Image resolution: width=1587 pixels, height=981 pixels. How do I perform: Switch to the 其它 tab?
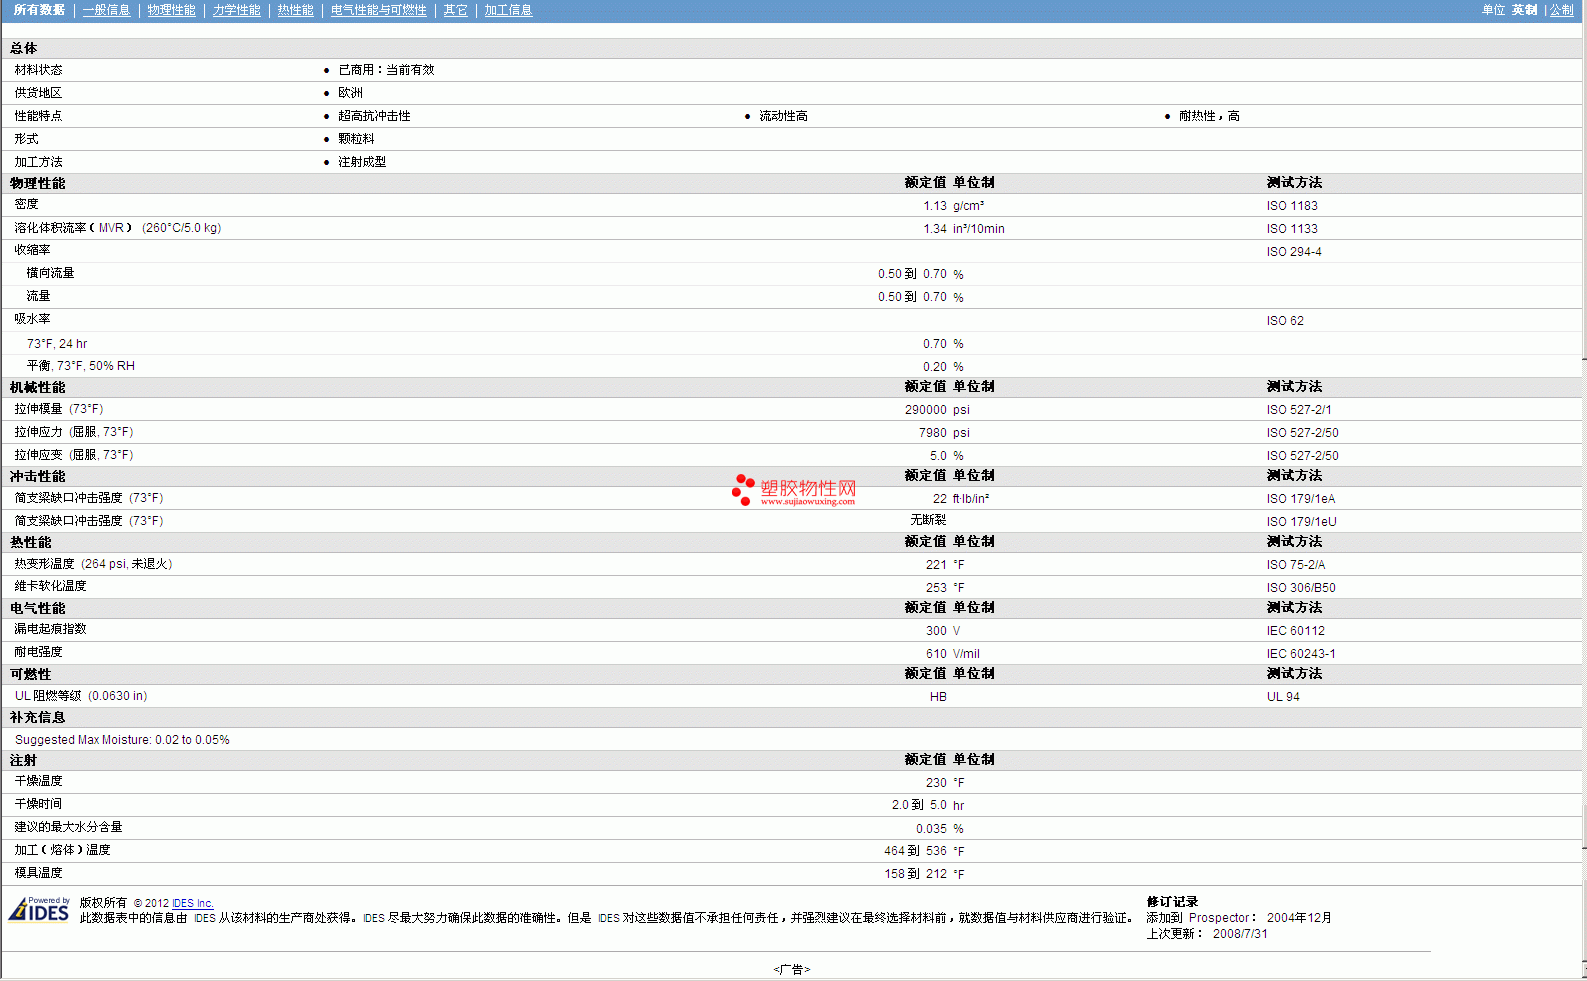[455, 10]
